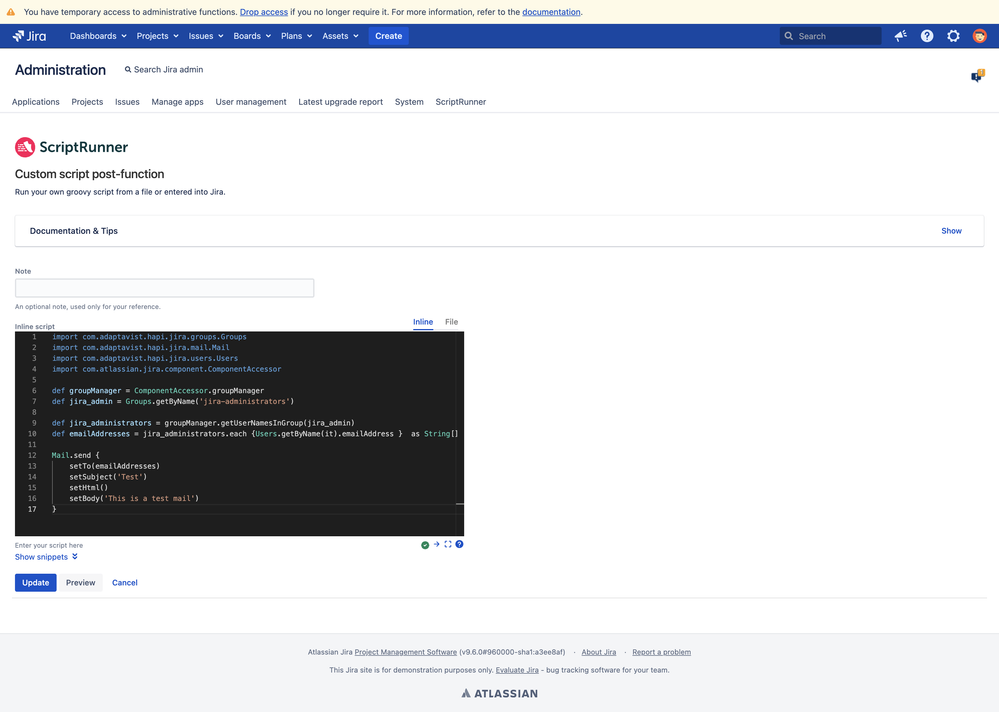This screenshot has width=999, height=712.
Task: Click the feedback icon under the avatar
Action: [977, 76]
